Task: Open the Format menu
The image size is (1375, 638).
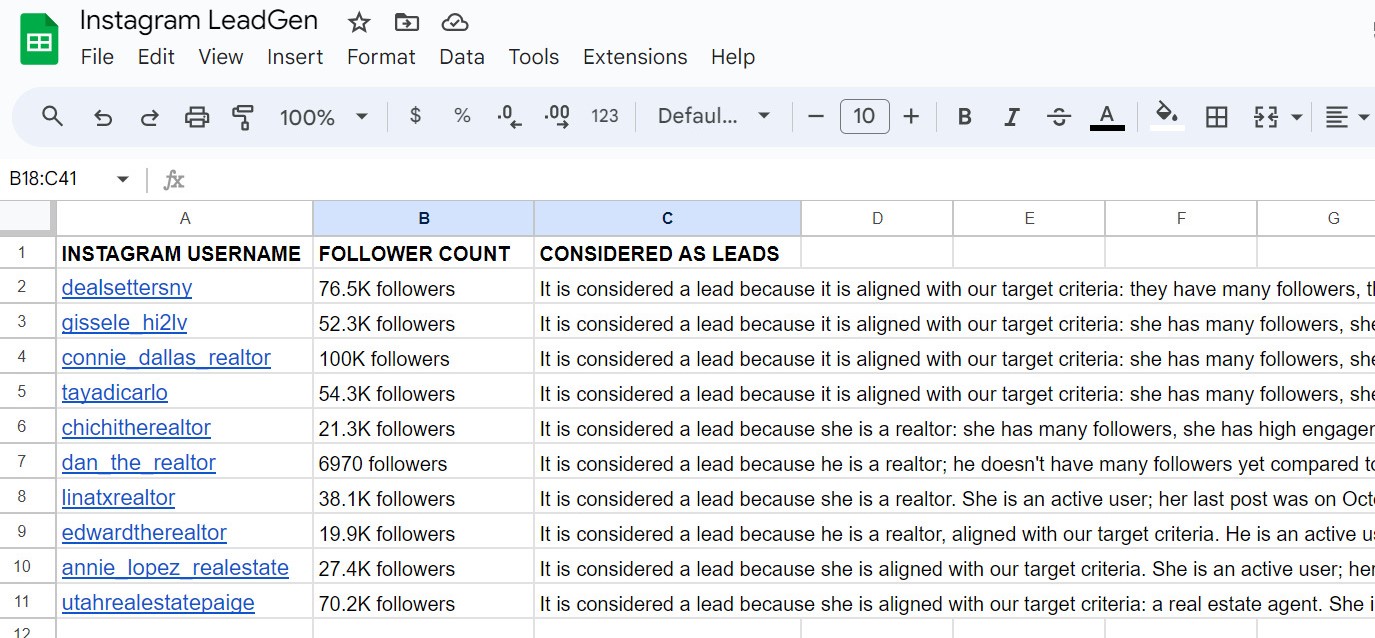Action: pos(381,57)
